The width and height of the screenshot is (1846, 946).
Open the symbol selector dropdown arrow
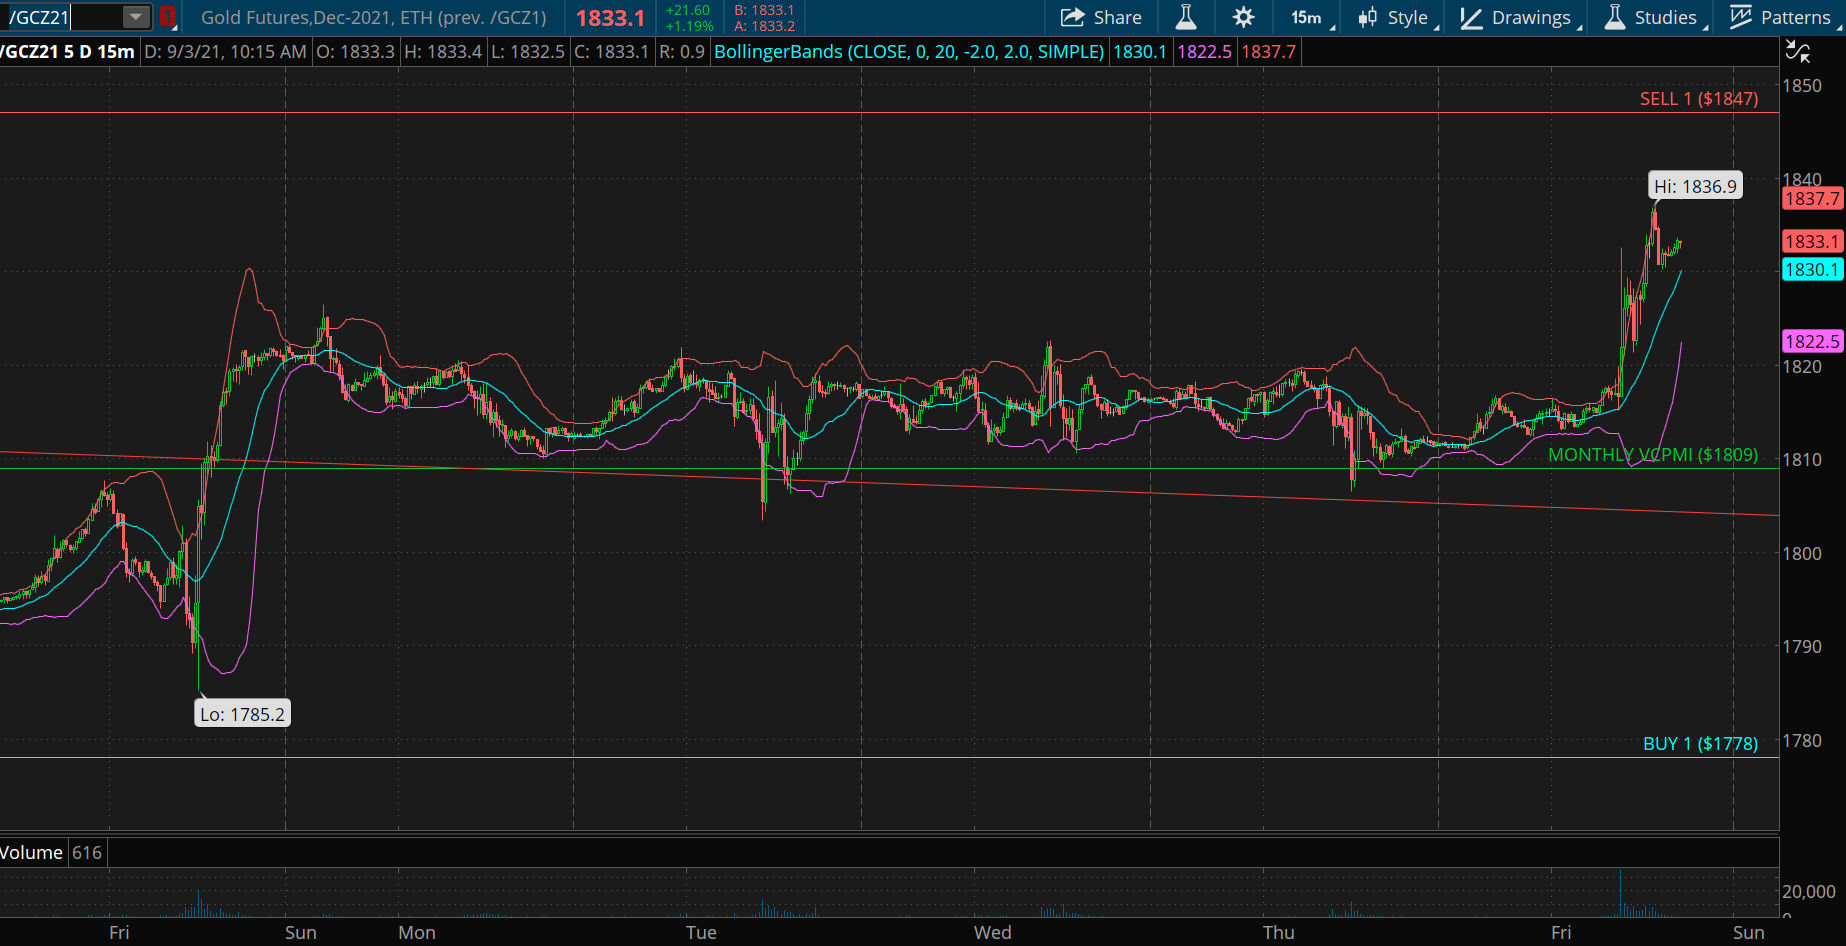coord(135,17)
